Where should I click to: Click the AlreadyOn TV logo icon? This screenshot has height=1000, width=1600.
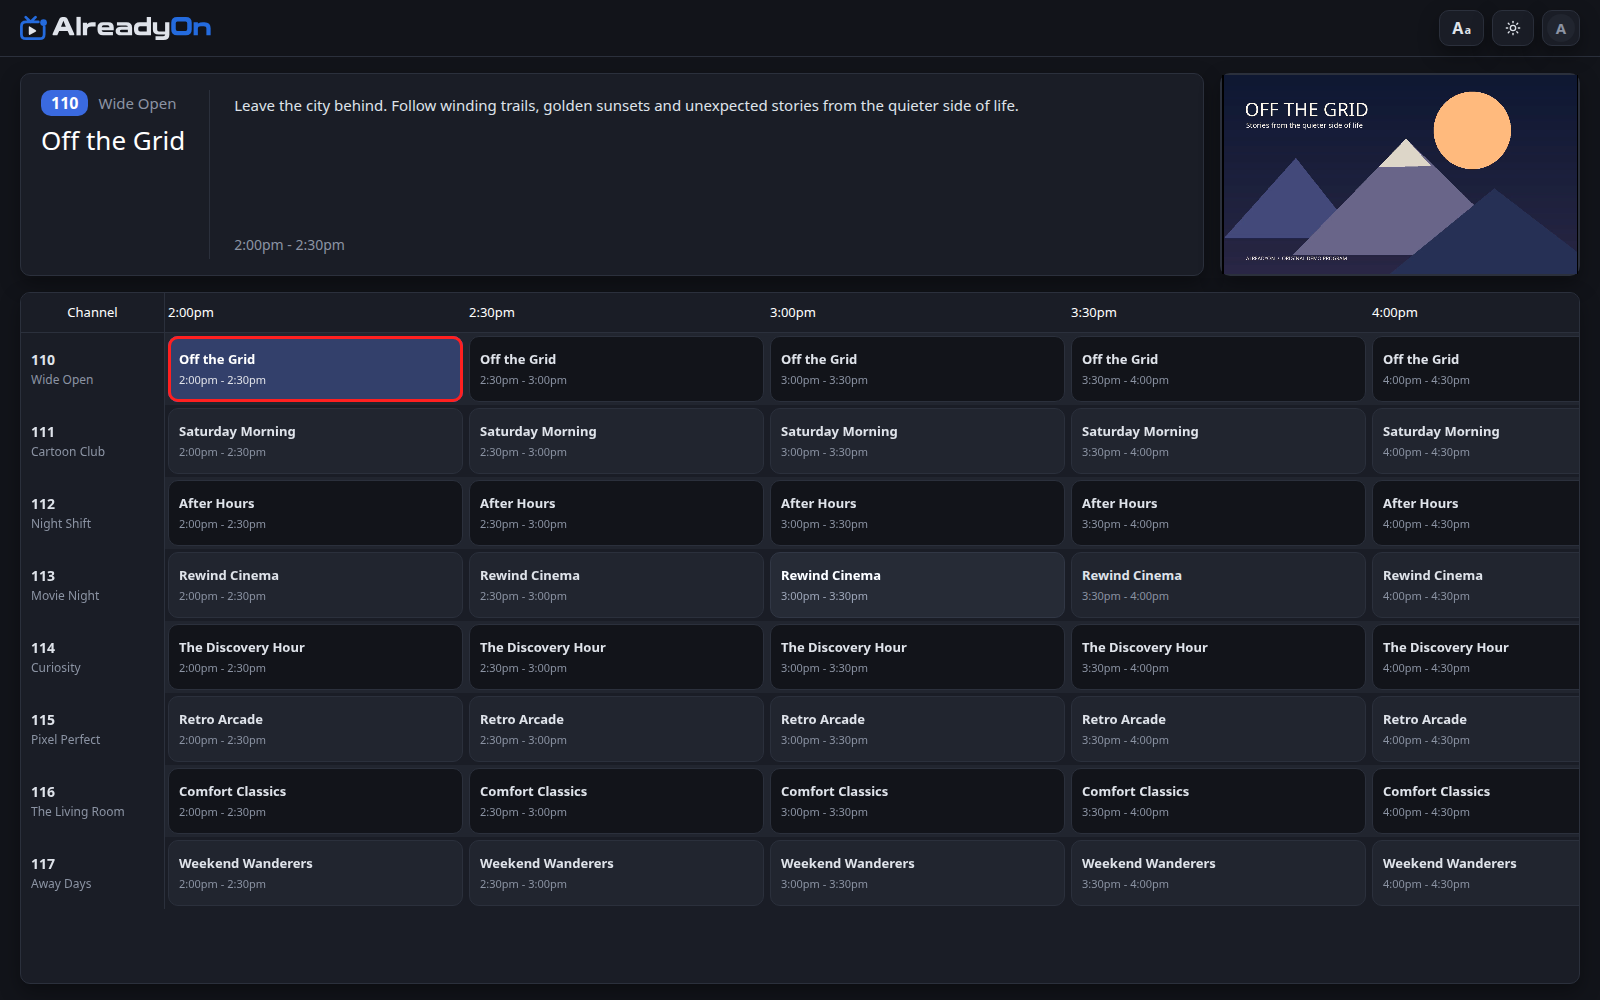33,28
